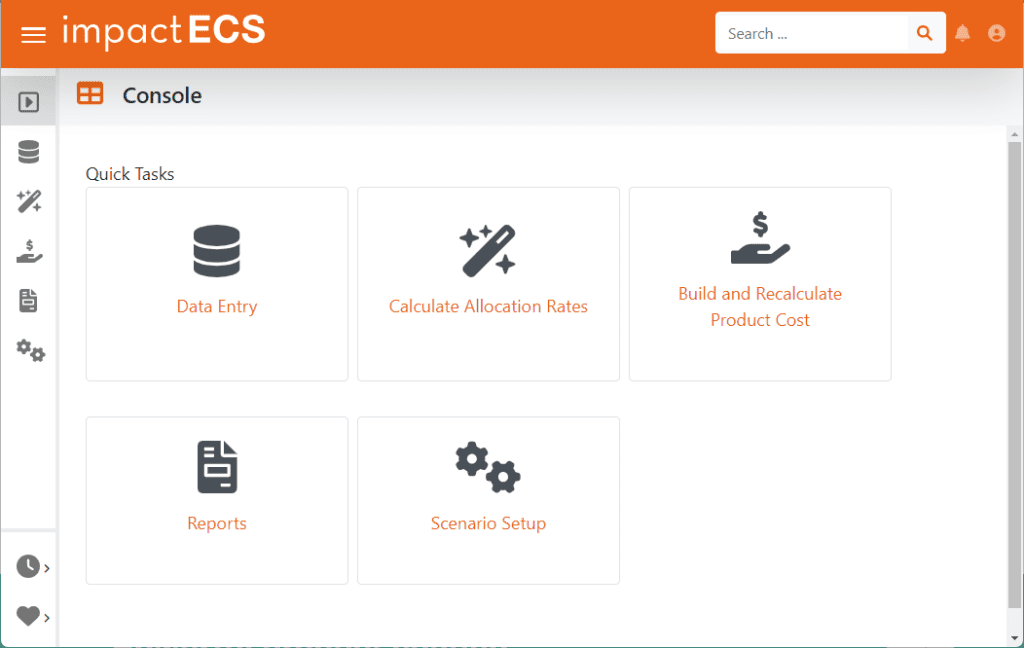Click the notification bell icon
Image resolution: width=1024 pixels, height=648 pixels.
(x=962, y=34)
